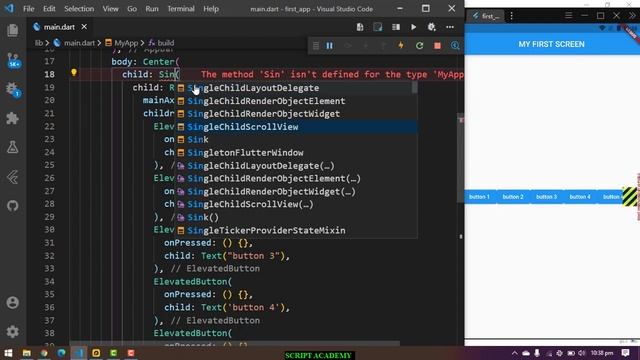Choose SingleChildRenderObjectWidget class suggestion
This screenshot has height=360, width=640.
pos(296,114)
